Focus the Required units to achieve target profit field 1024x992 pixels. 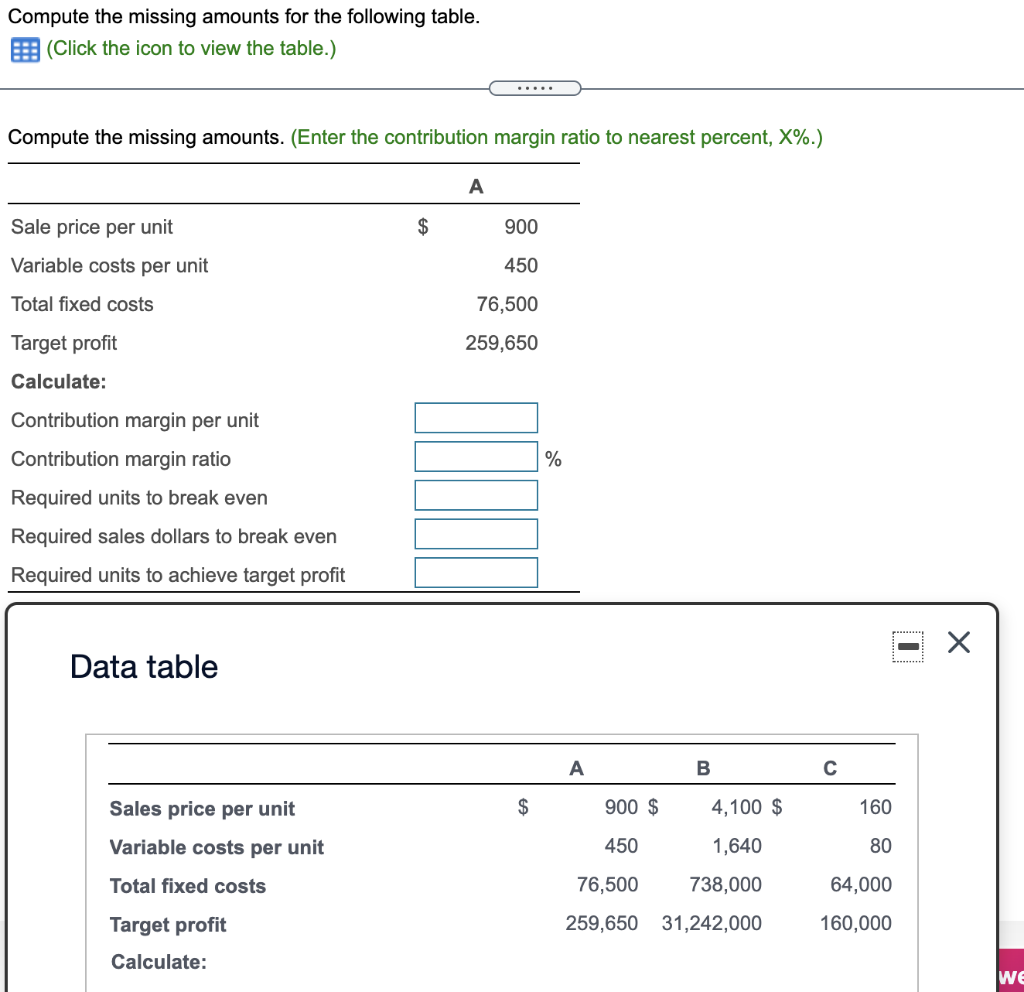coord(476,573)
